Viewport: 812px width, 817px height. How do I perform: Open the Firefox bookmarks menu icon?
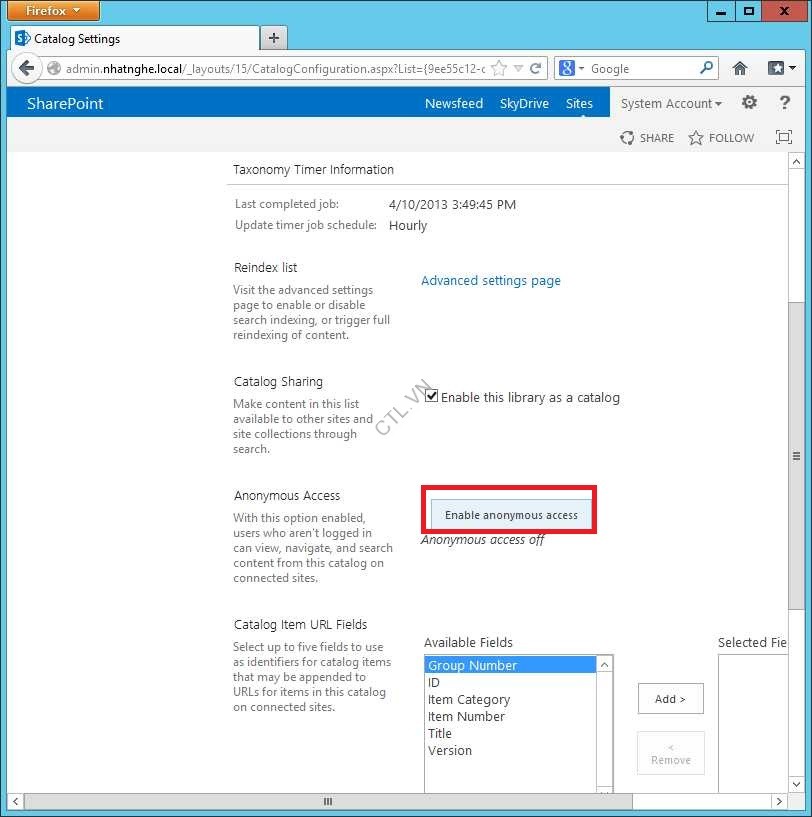point(780,69)
